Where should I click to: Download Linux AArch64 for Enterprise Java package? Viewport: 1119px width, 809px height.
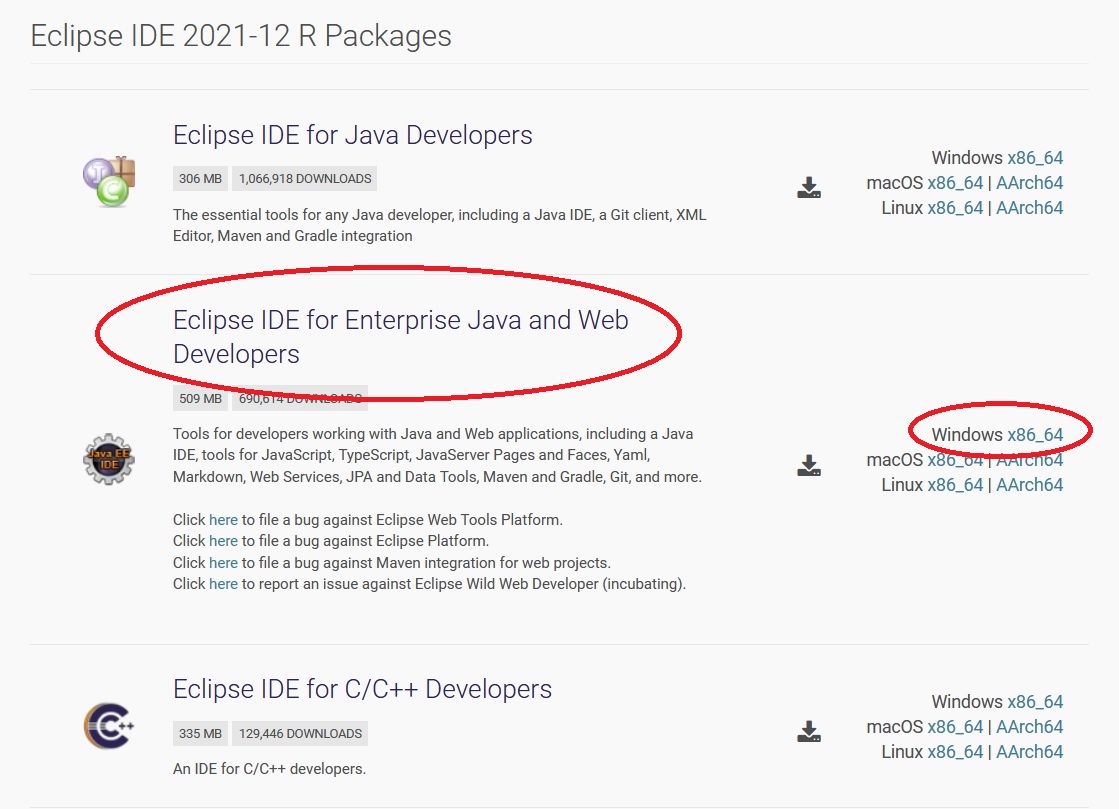click(x=1029, y=484)
